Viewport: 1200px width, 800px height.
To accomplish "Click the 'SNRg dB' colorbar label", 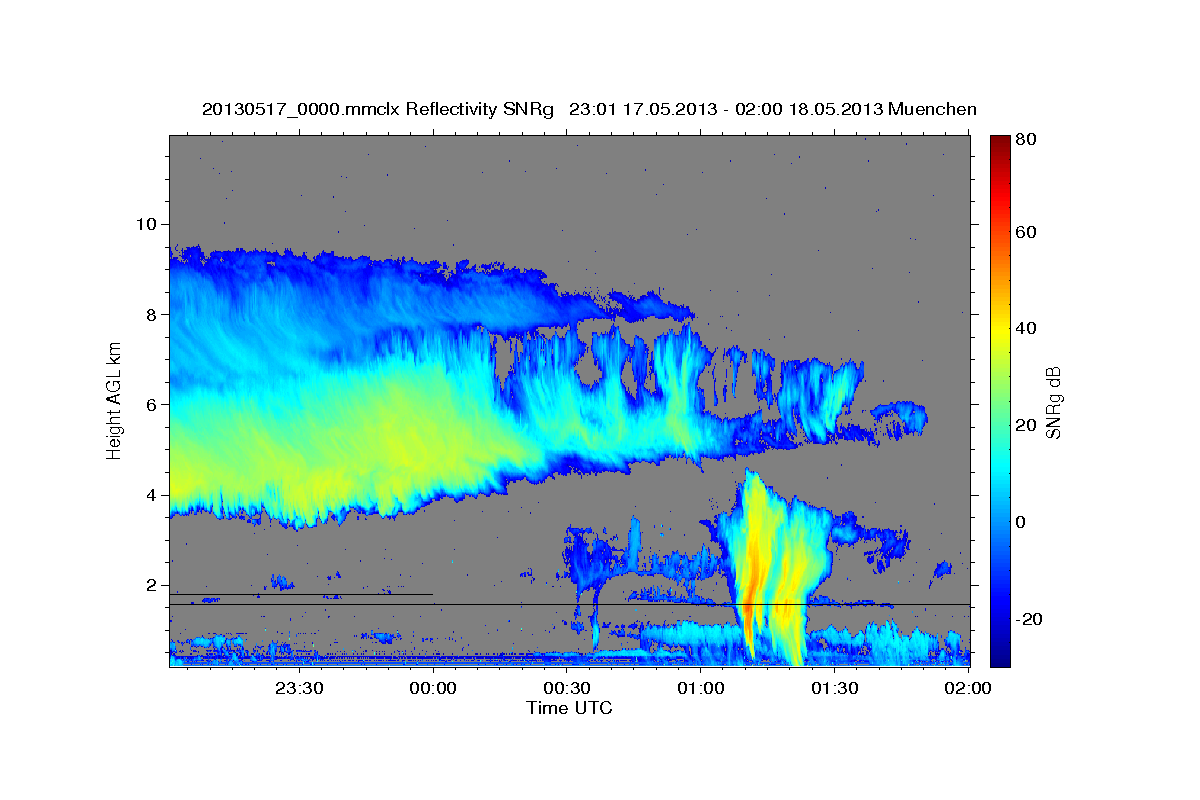I will (1053, 402).
